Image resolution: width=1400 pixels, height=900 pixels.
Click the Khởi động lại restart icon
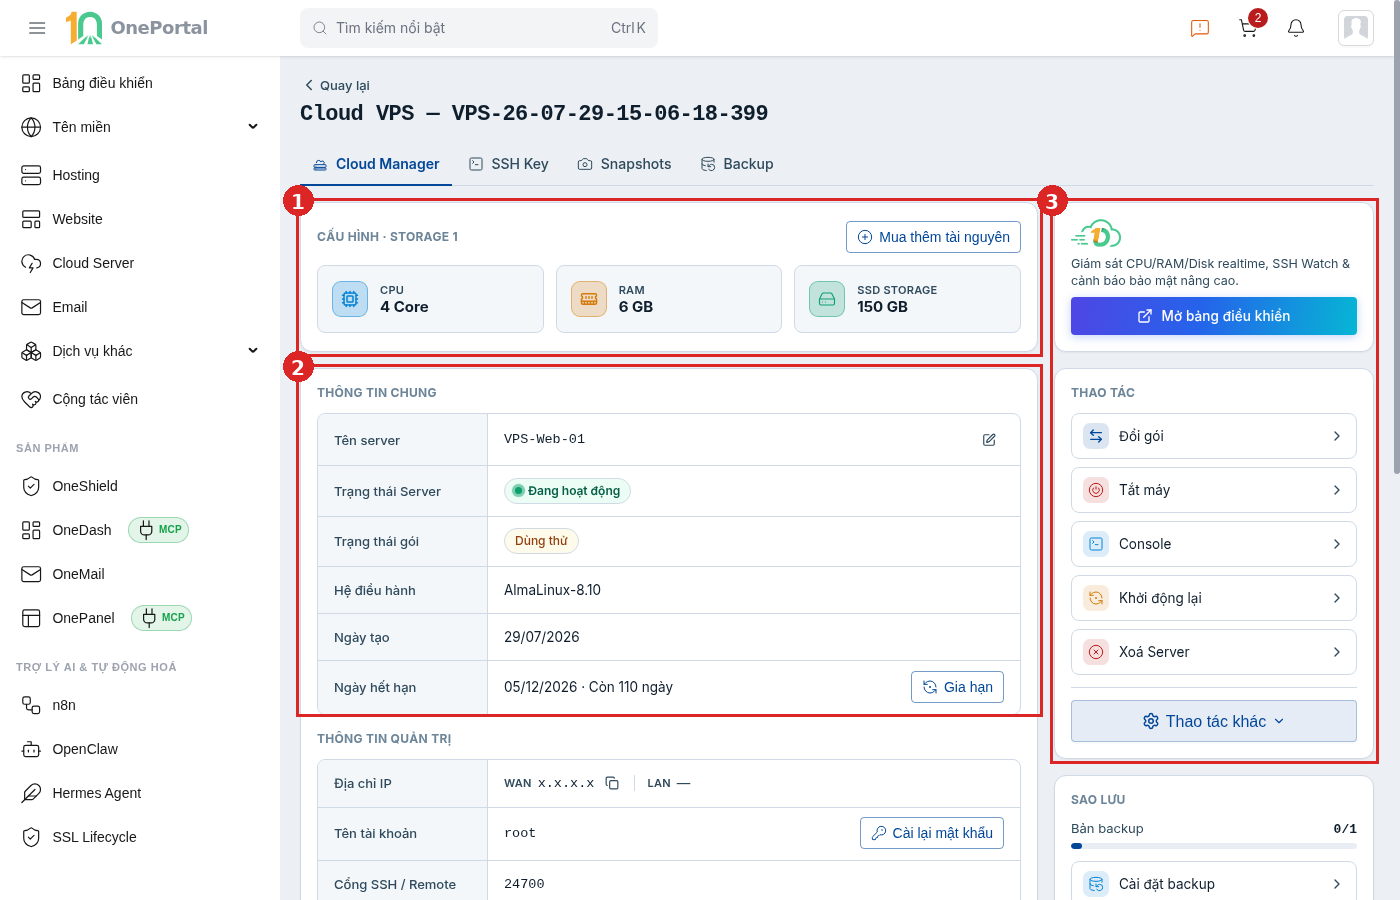pyautogui.click(x=1096, y=598)
